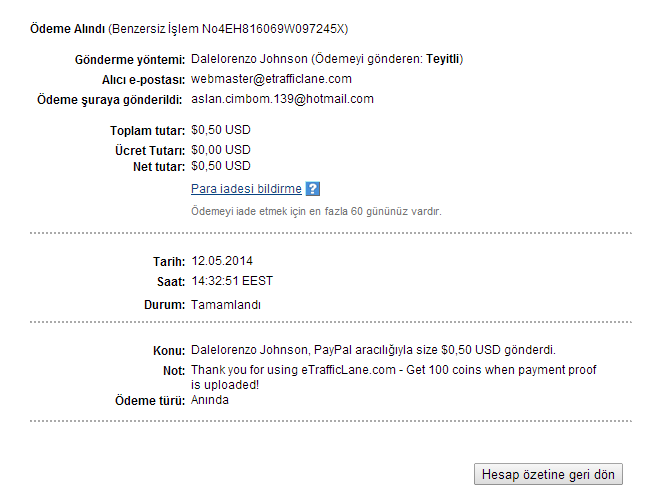Click the status text Tamamlandı

pos(226,305)
